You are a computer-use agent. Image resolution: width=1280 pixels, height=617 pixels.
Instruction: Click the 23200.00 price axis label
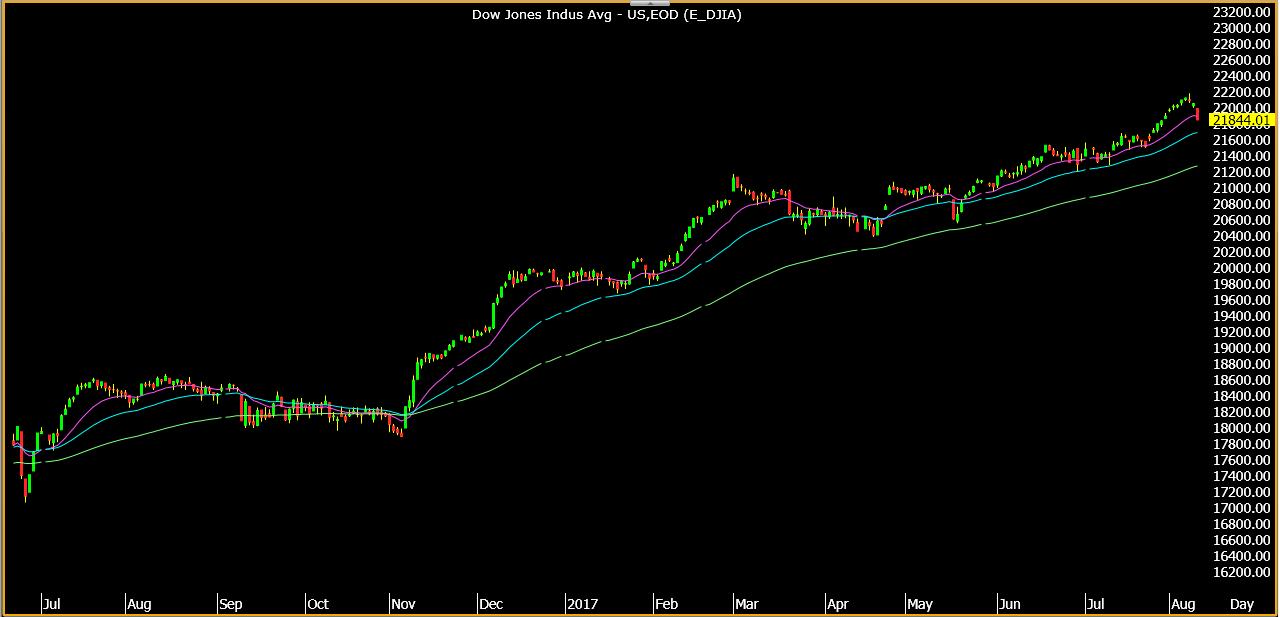(1242, 12)
